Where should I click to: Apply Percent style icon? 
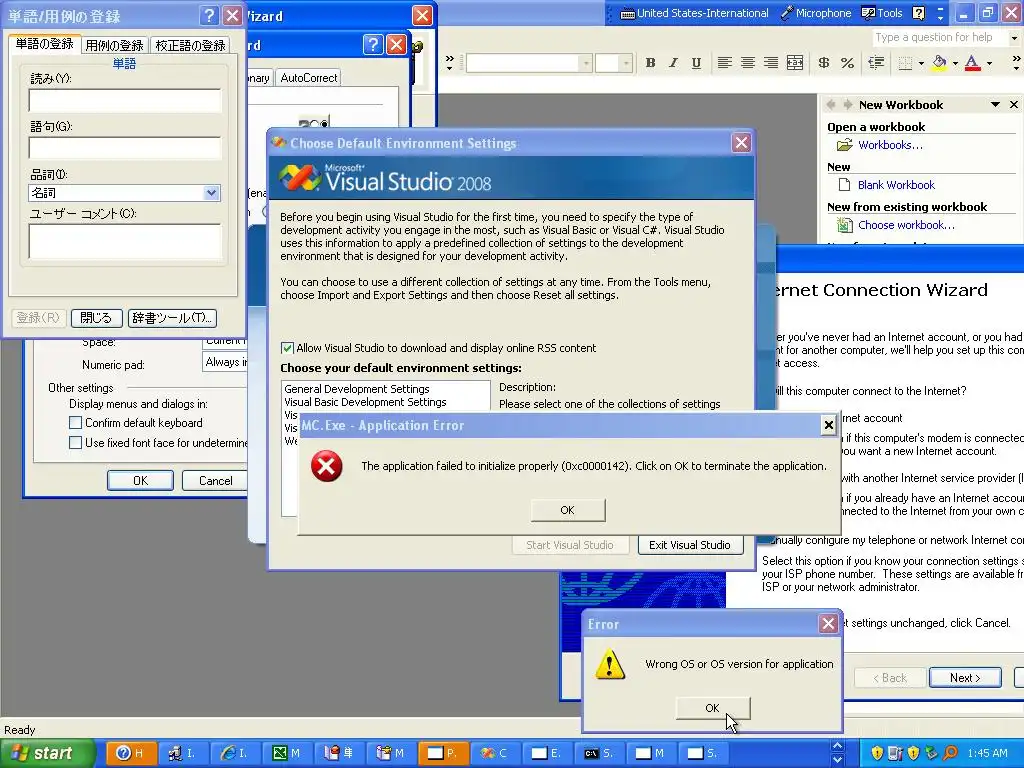tap(847, 63)
